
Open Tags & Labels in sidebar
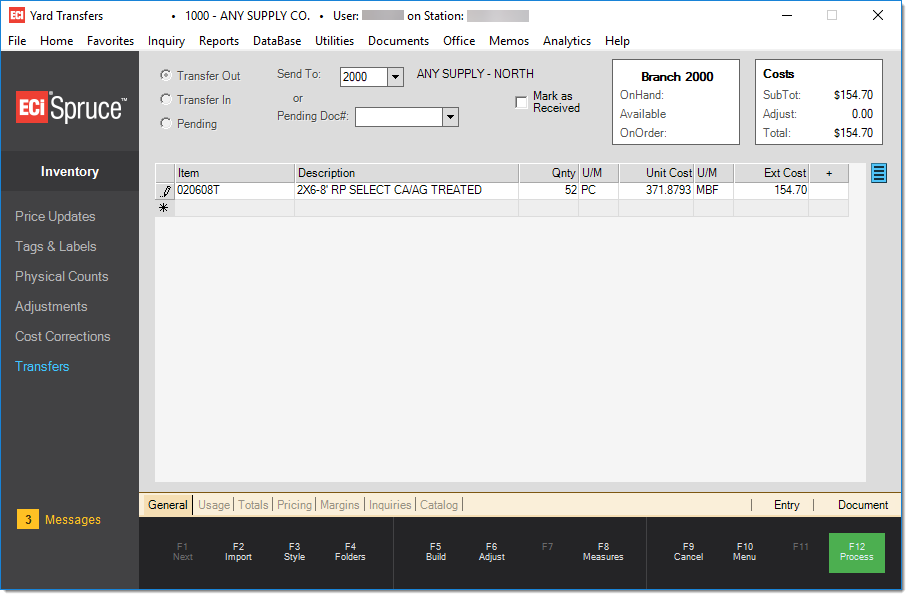click(56, 247)
